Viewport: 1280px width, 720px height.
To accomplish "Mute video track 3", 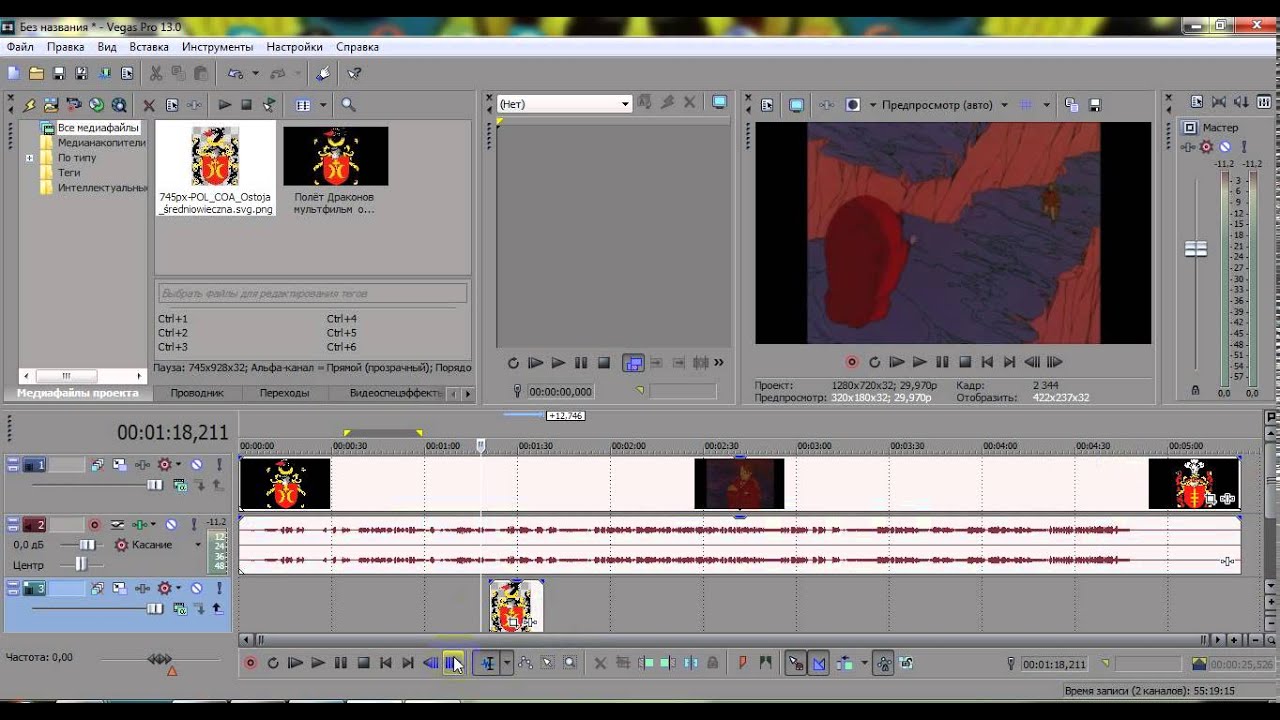I will [x=196, y=588].
